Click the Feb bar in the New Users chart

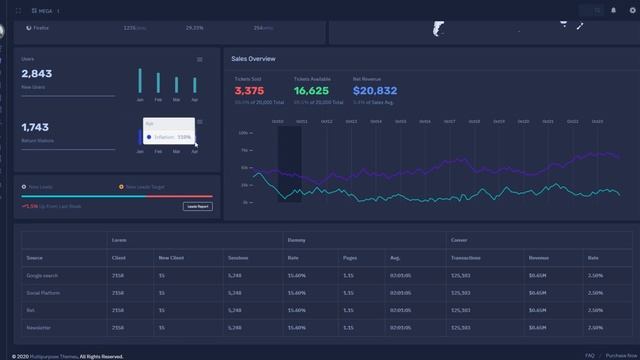158,82
